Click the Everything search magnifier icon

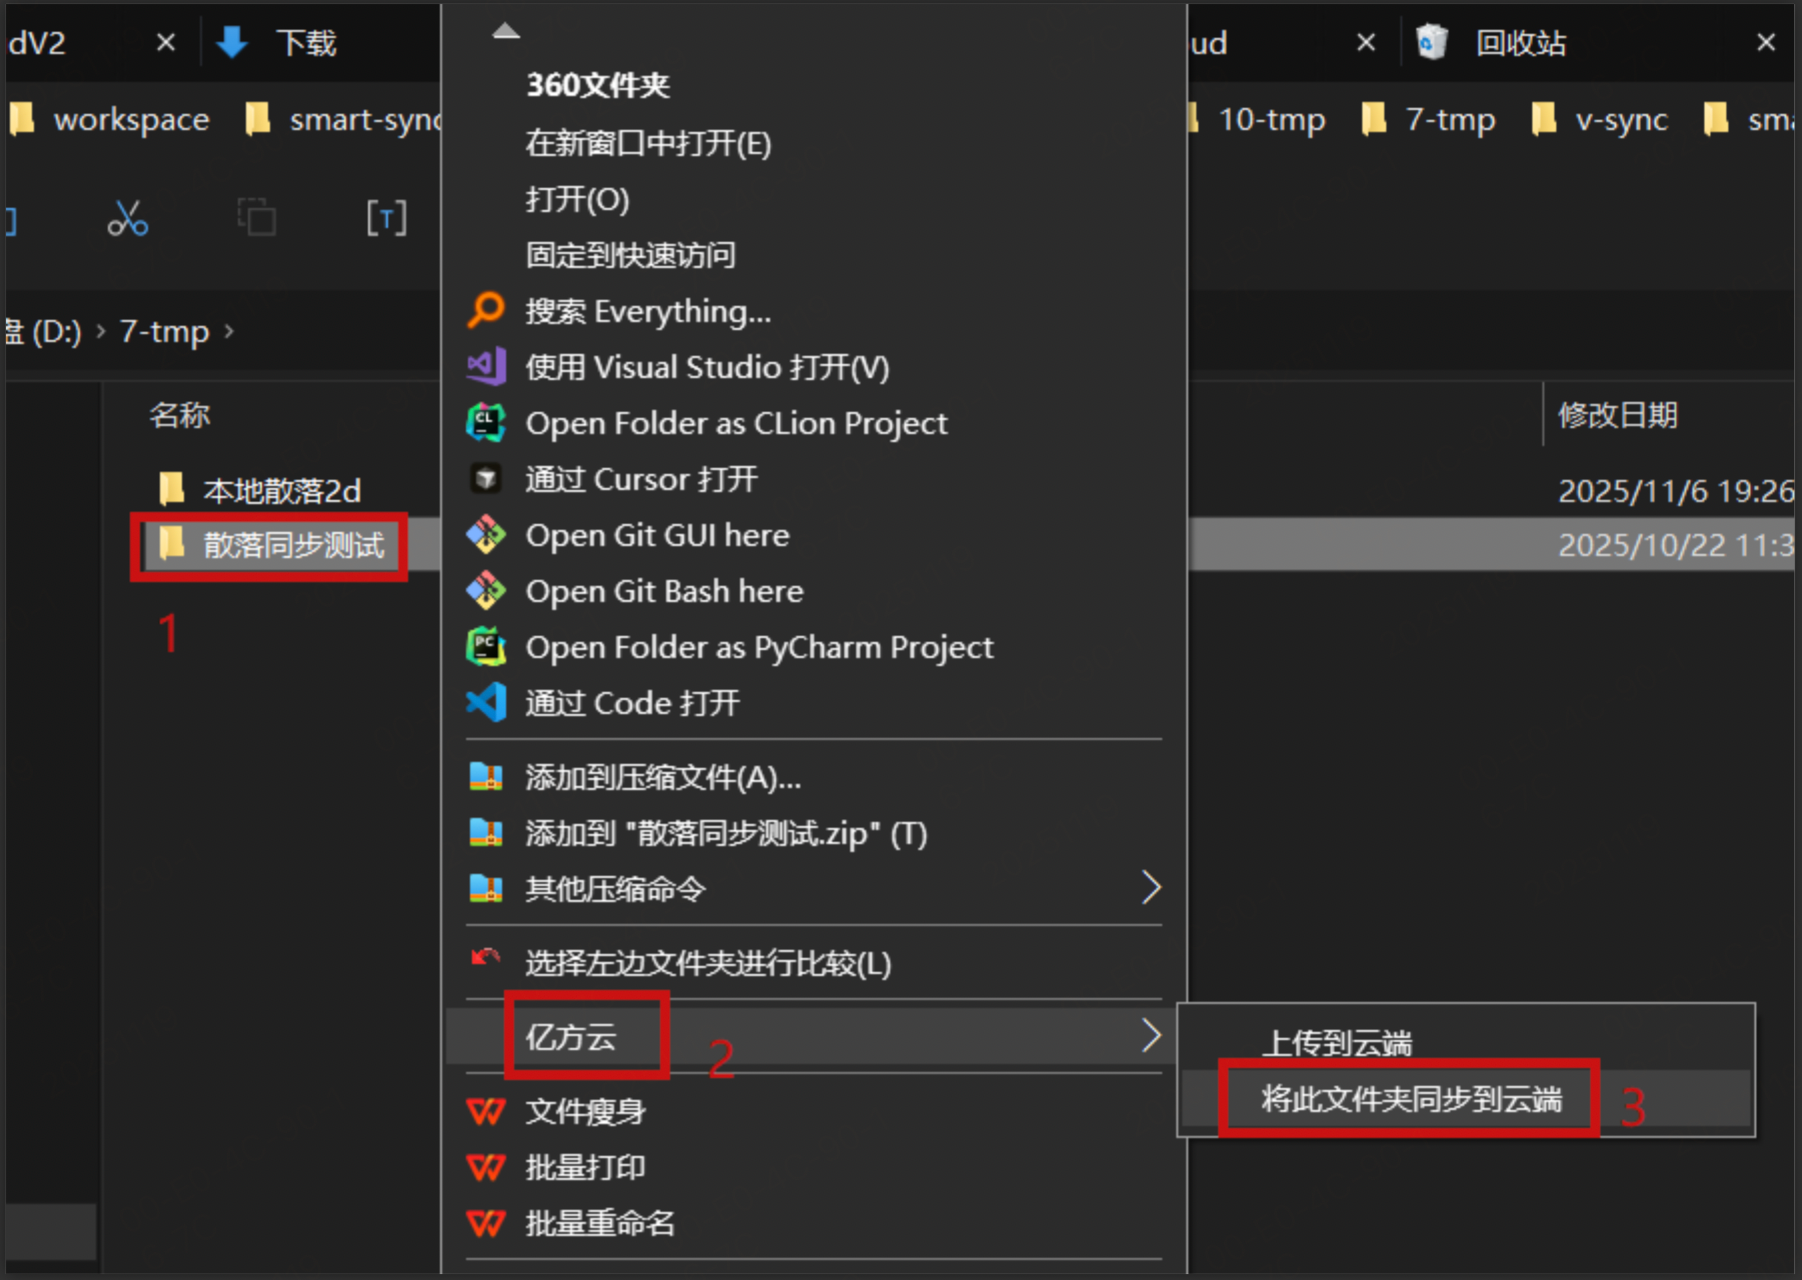[486, 310]
